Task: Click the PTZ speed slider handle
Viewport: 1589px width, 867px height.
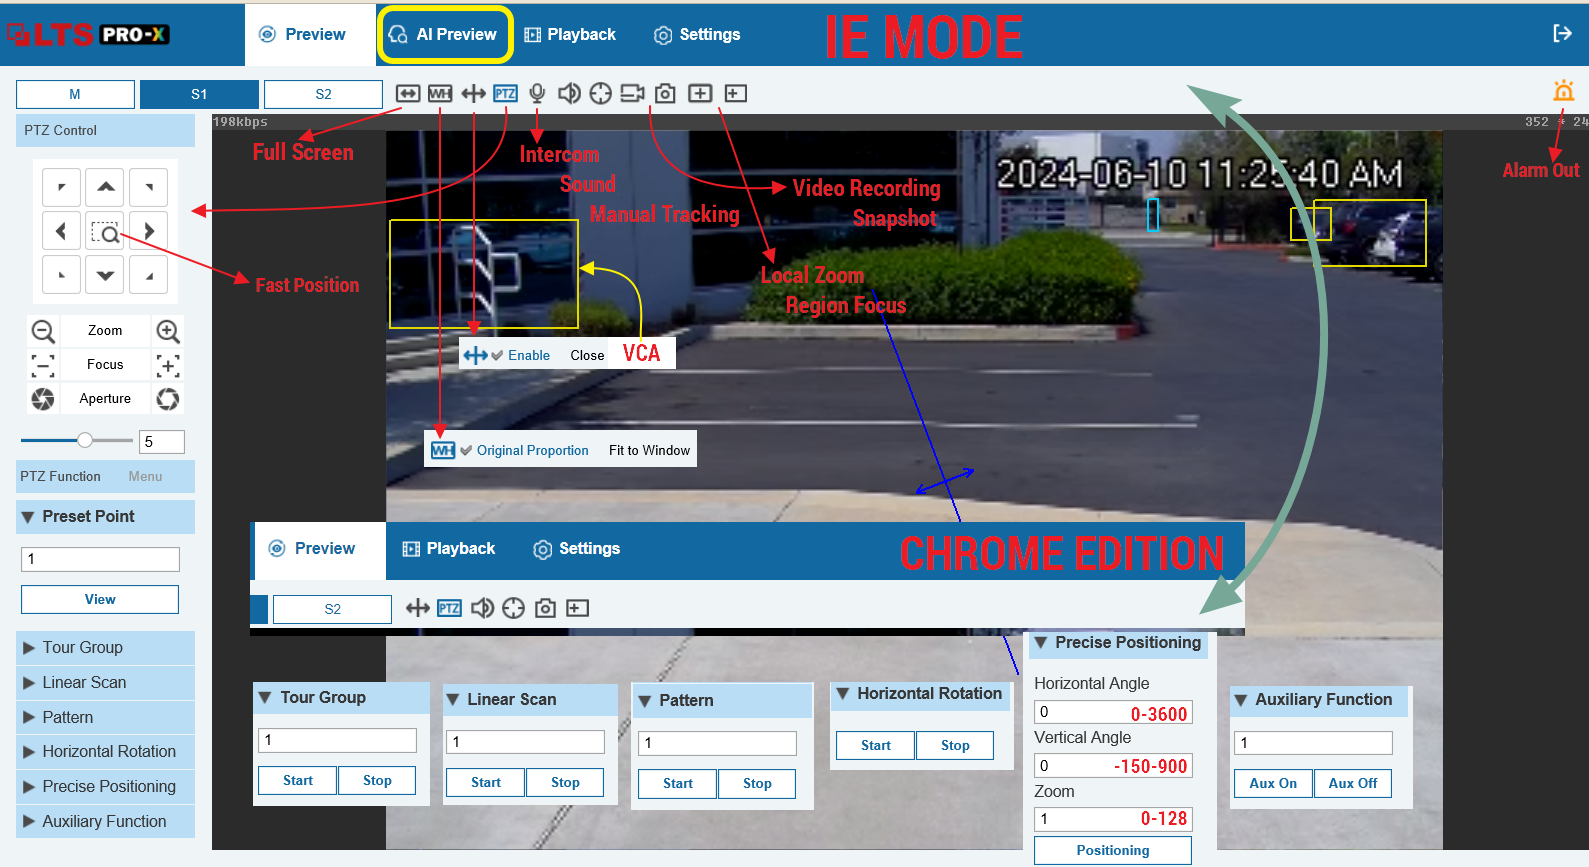Action: pyautogui.click(x=85, y=441)
